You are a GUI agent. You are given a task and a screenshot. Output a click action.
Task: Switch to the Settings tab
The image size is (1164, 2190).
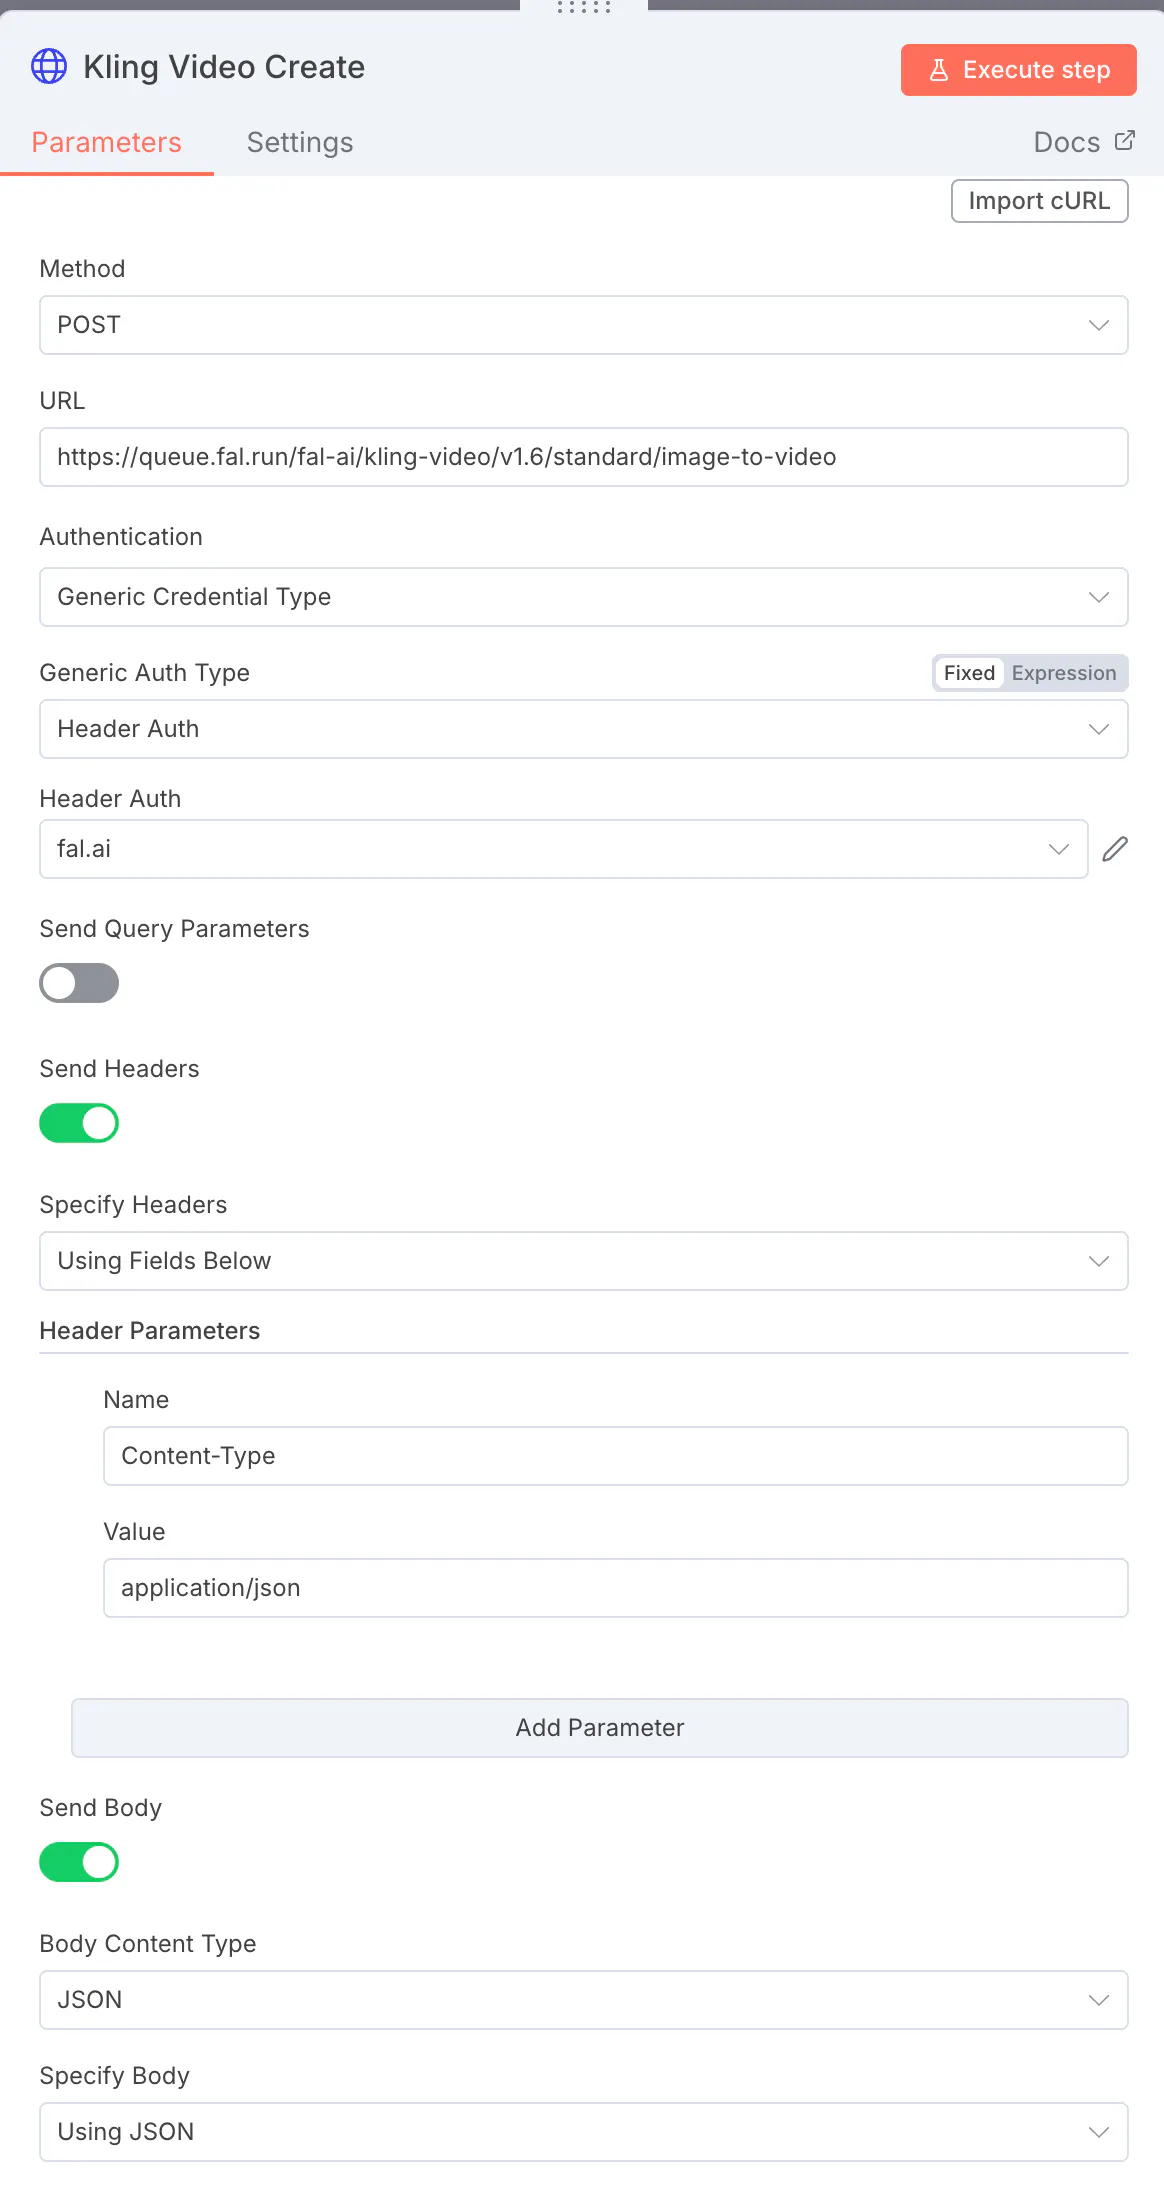300,143
